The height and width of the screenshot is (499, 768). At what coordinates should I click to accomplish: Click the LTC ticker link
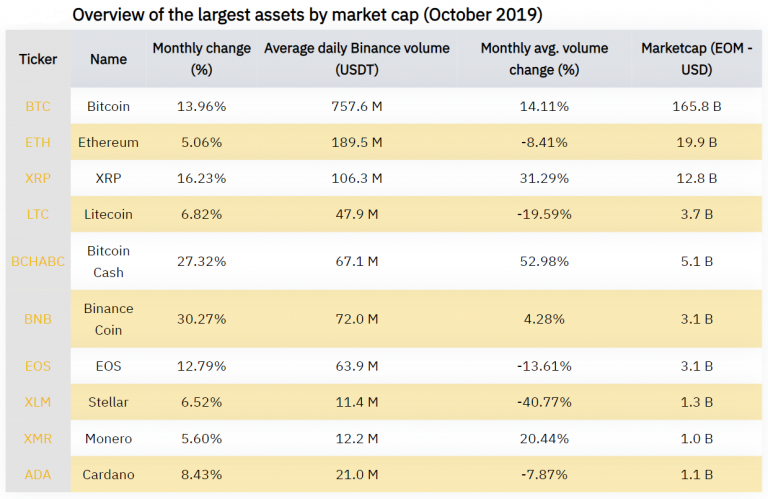coord(37,214)
